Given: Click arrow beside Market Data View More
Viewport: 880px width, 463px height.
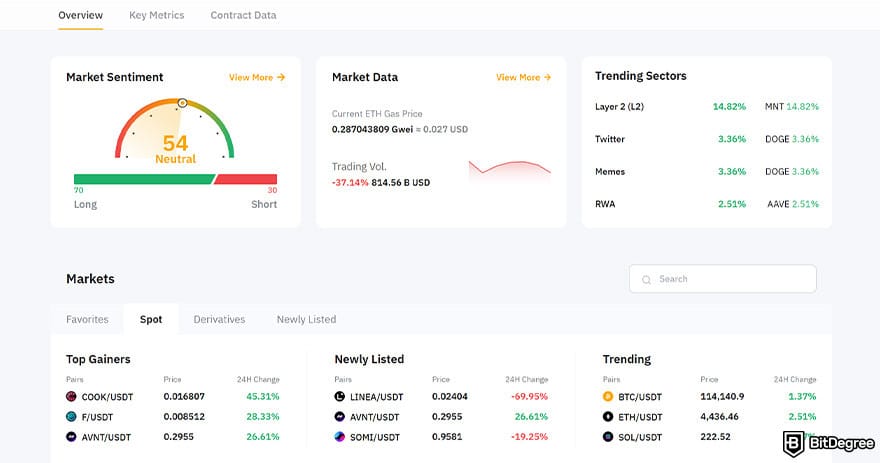Looking at the screenshot, I should click(547, 77).
